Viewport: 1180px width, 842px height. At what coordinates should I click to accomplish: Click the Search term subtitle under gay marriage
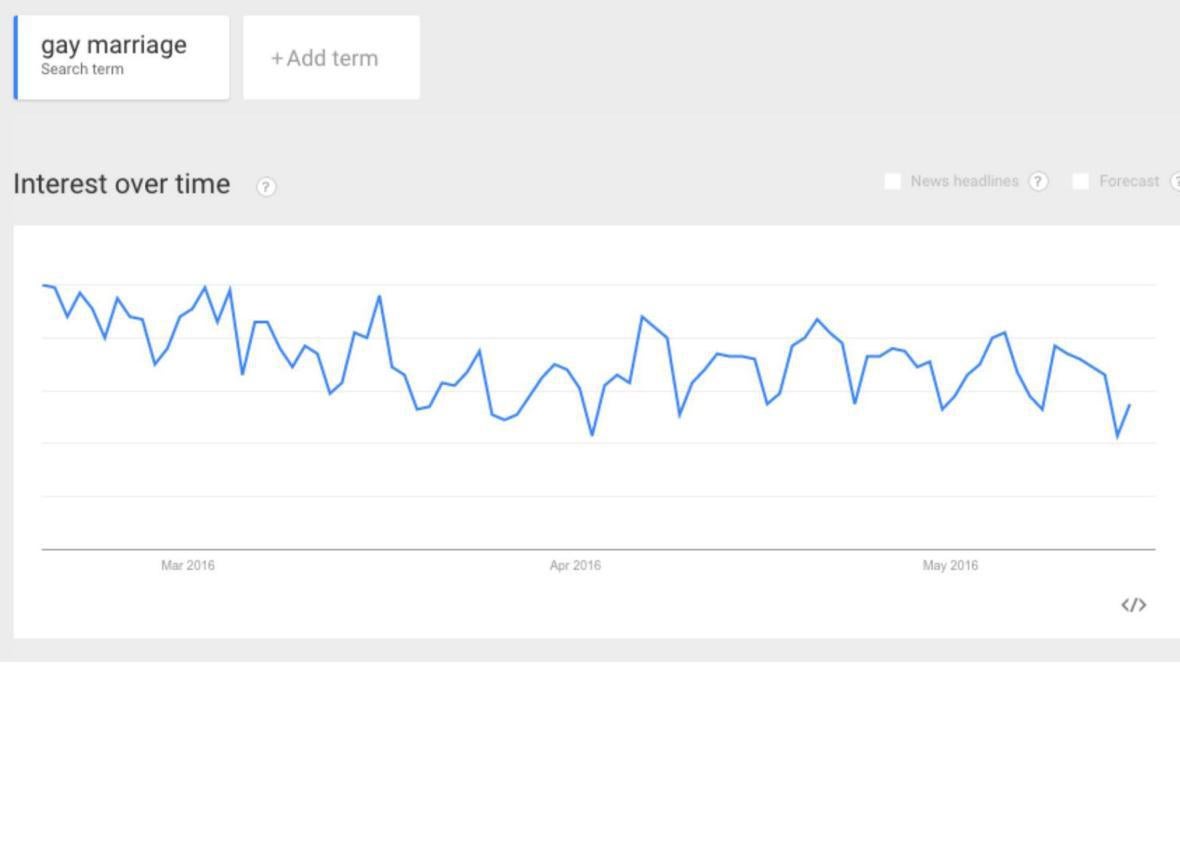82,70
